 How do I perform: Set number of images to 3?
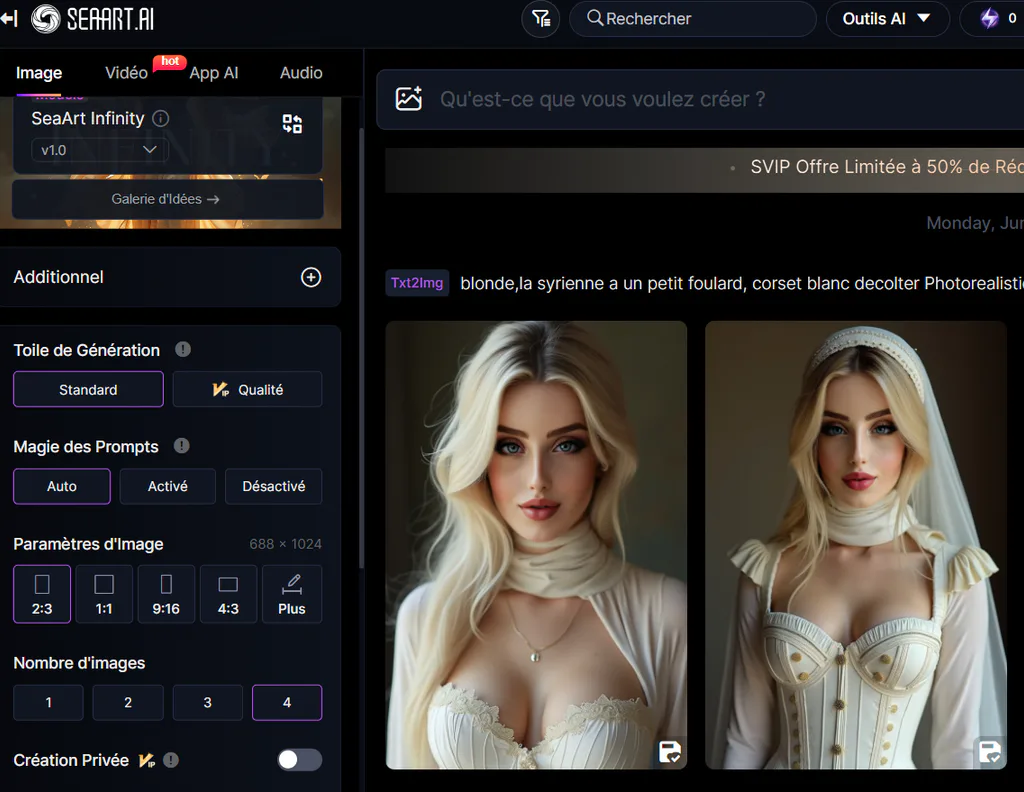208,703
